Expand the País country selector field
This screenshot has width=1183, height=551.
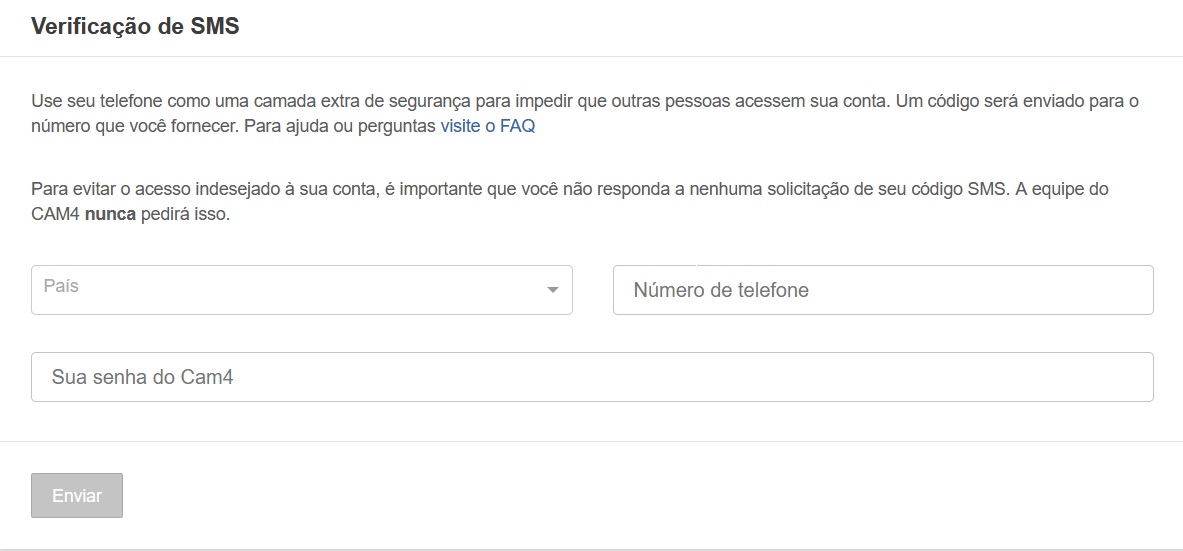(300, 290)
